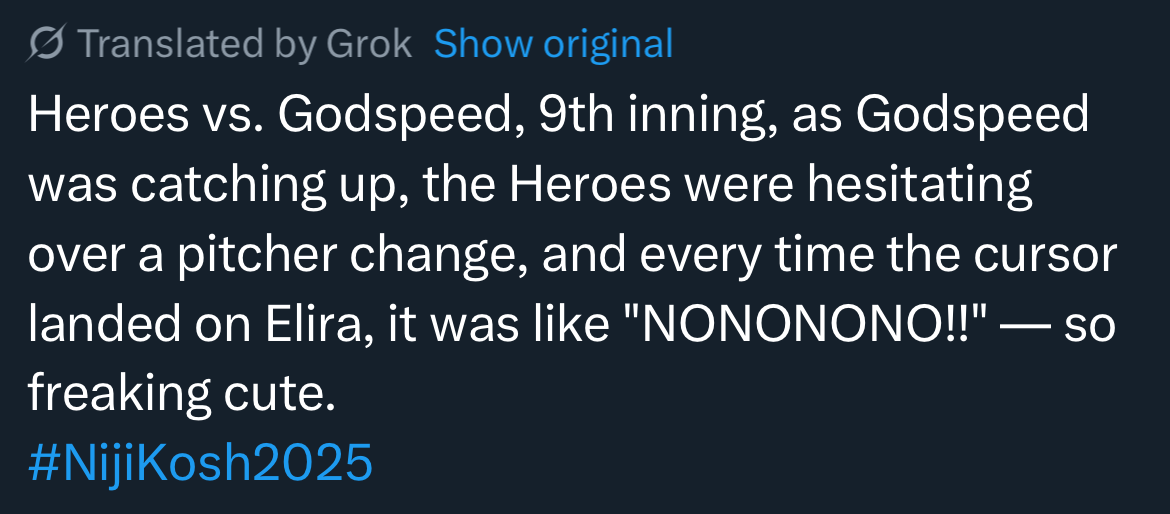The height and width of the screenshot is (514, 1170).
Task: Click the name "Elira" in the tweet
Action: click(309, 326)
